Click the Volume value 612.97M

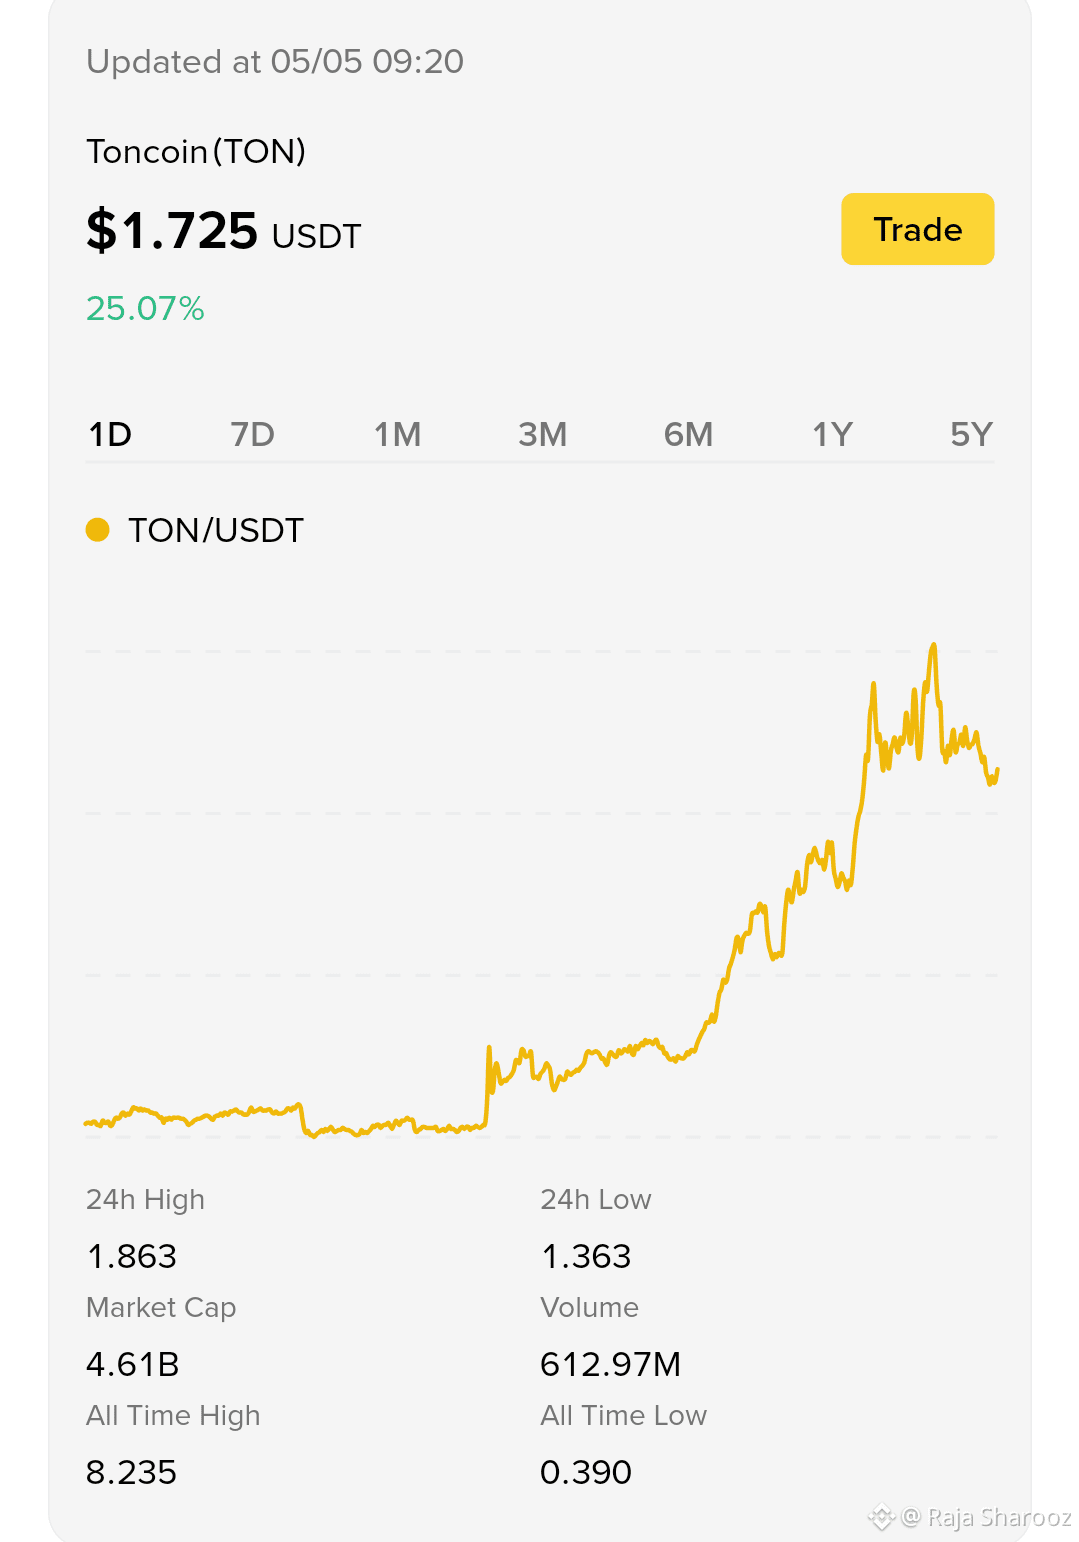pyautogui.click(x=610, y=1364)
